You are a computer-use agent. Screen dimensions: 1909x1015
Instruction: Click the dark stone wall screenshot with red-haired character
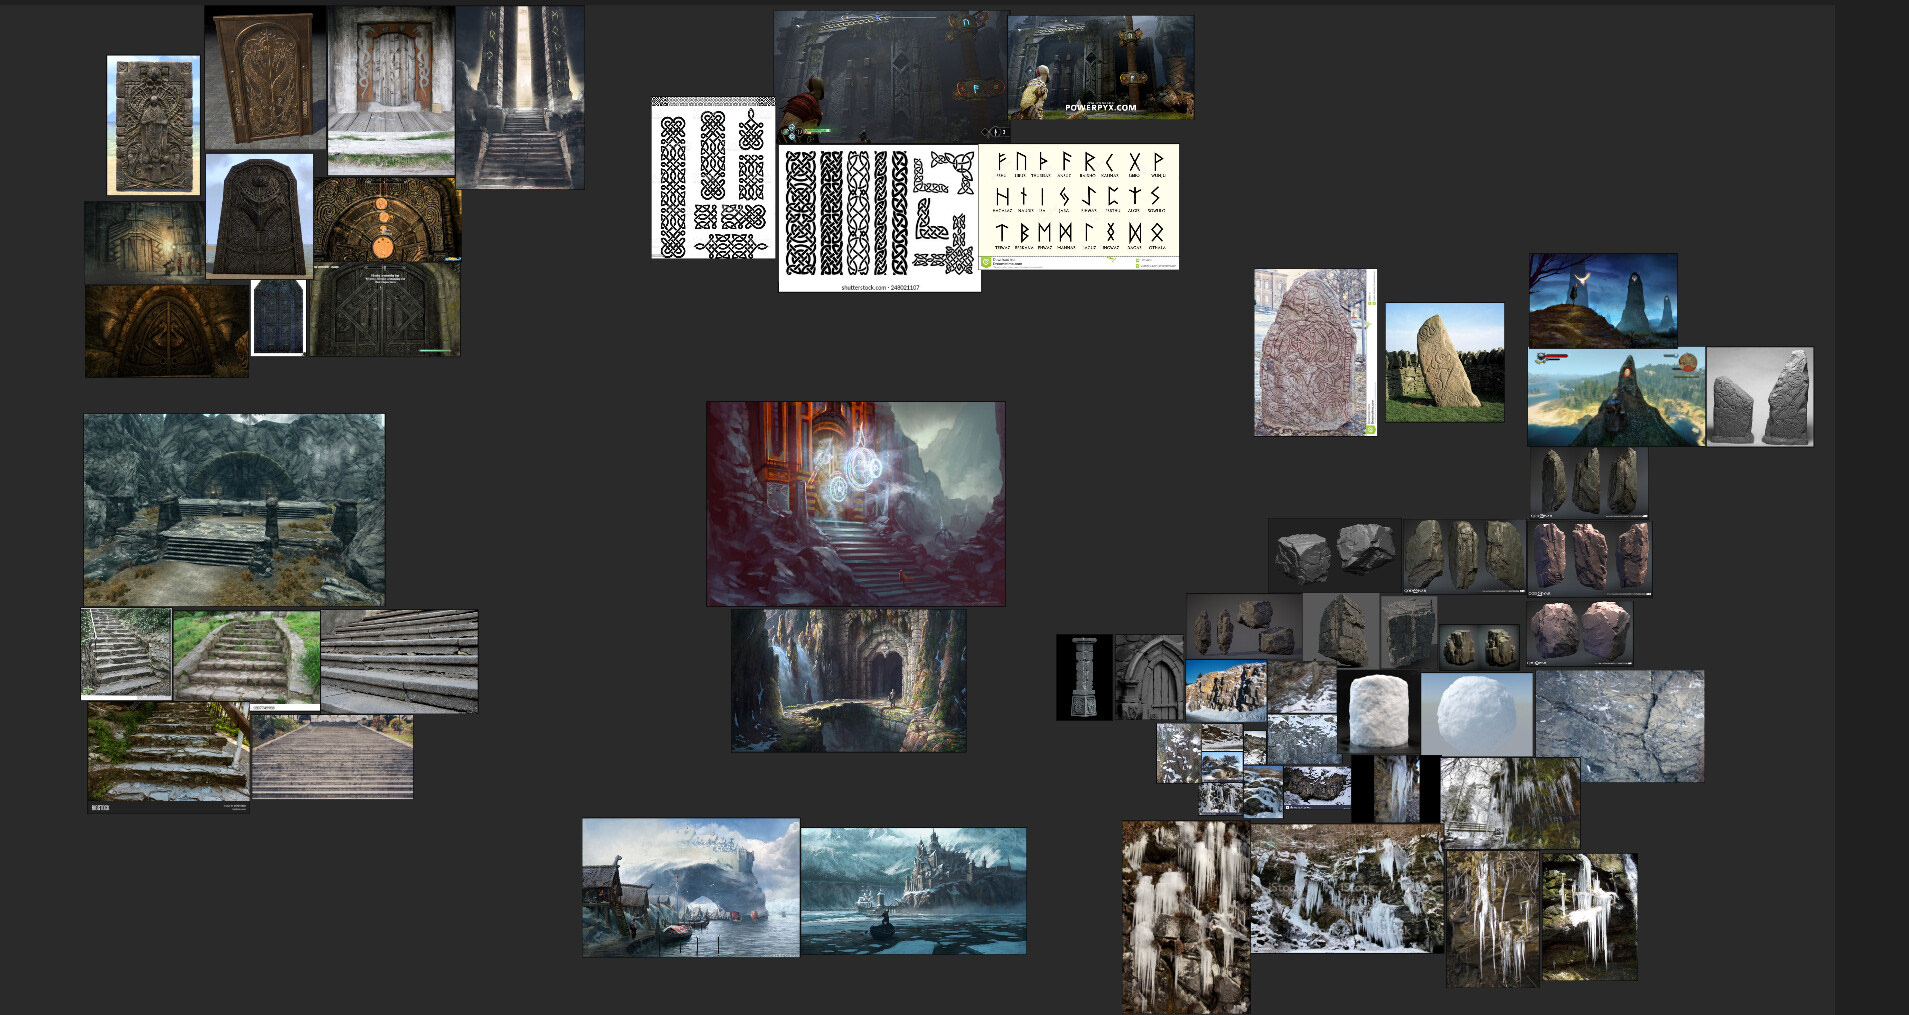tap(891, 77)
